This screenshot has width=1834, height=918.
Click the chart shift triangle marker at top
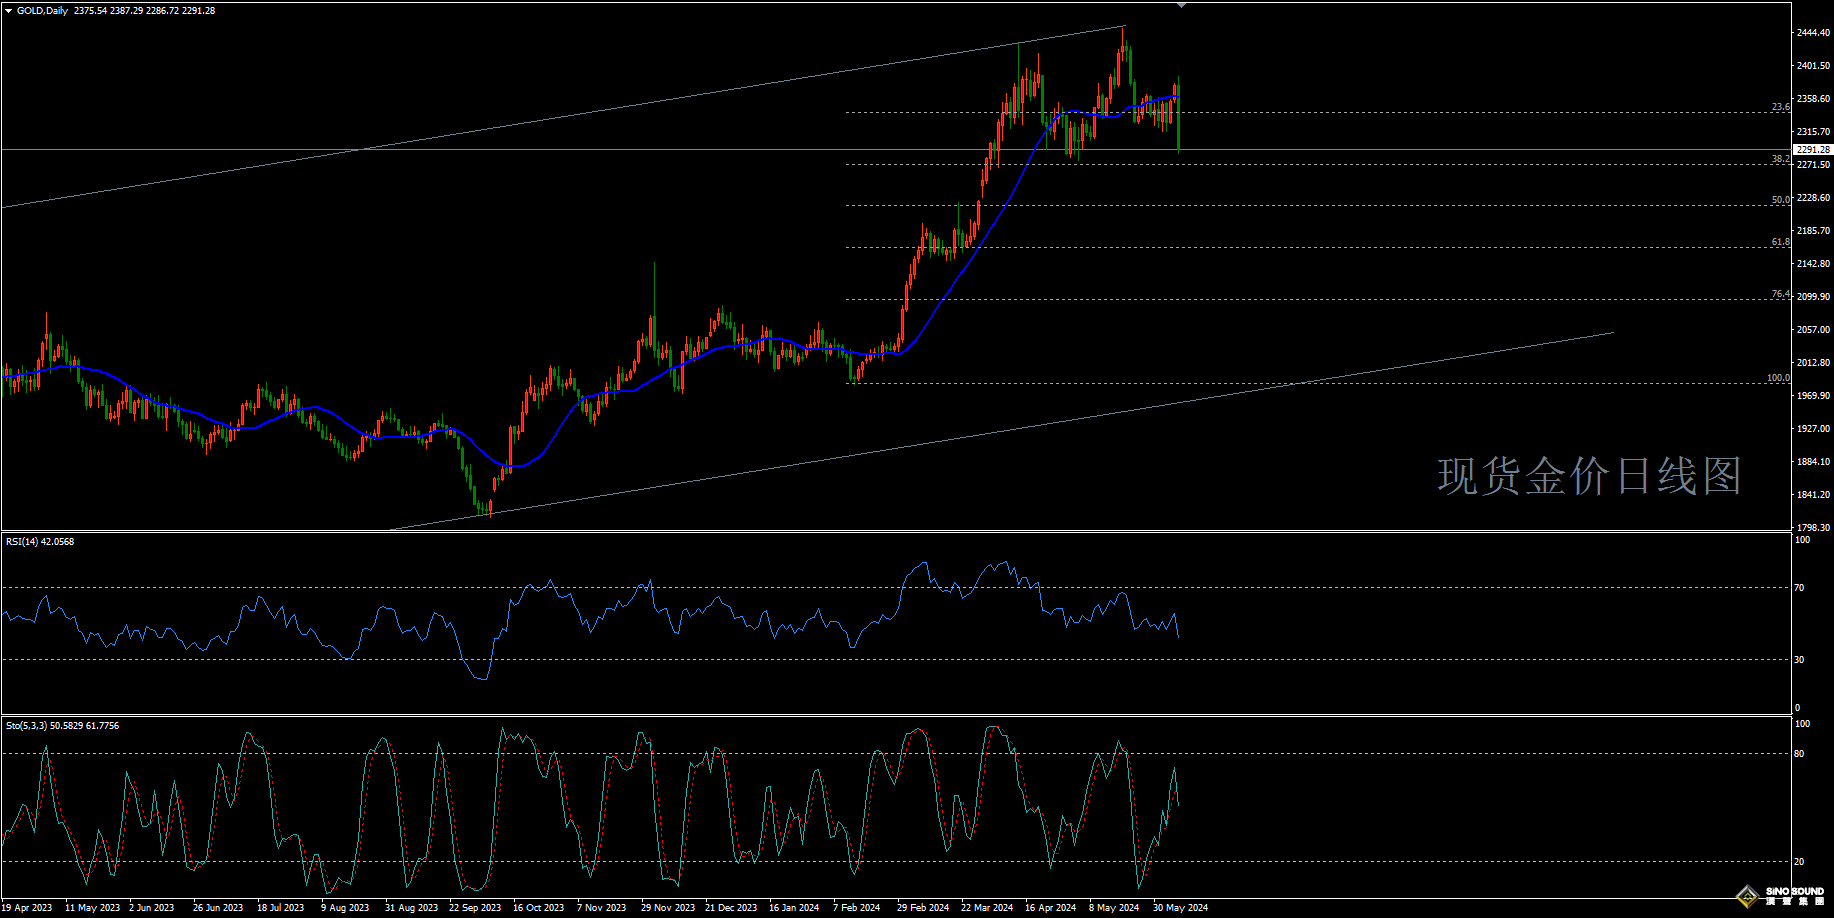coord(1181,6)
